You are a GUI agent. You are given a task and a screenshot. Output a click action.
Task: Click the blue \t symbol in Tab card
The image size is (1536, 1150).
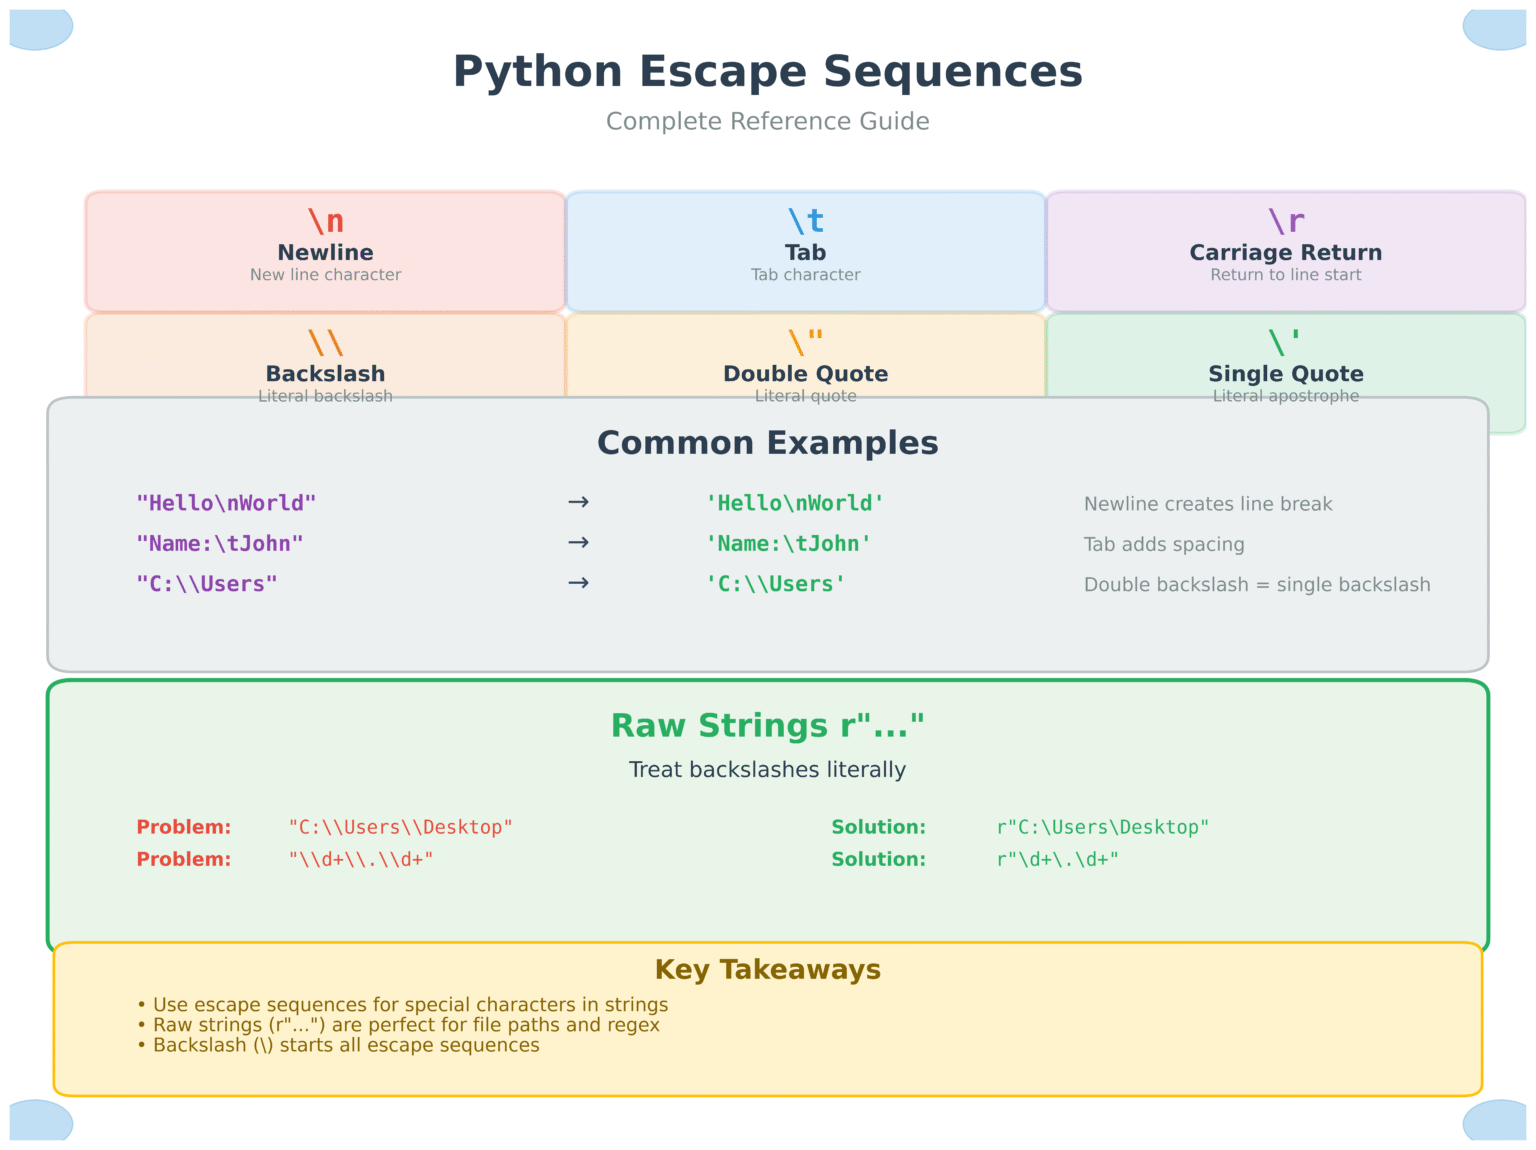(806, 221)
